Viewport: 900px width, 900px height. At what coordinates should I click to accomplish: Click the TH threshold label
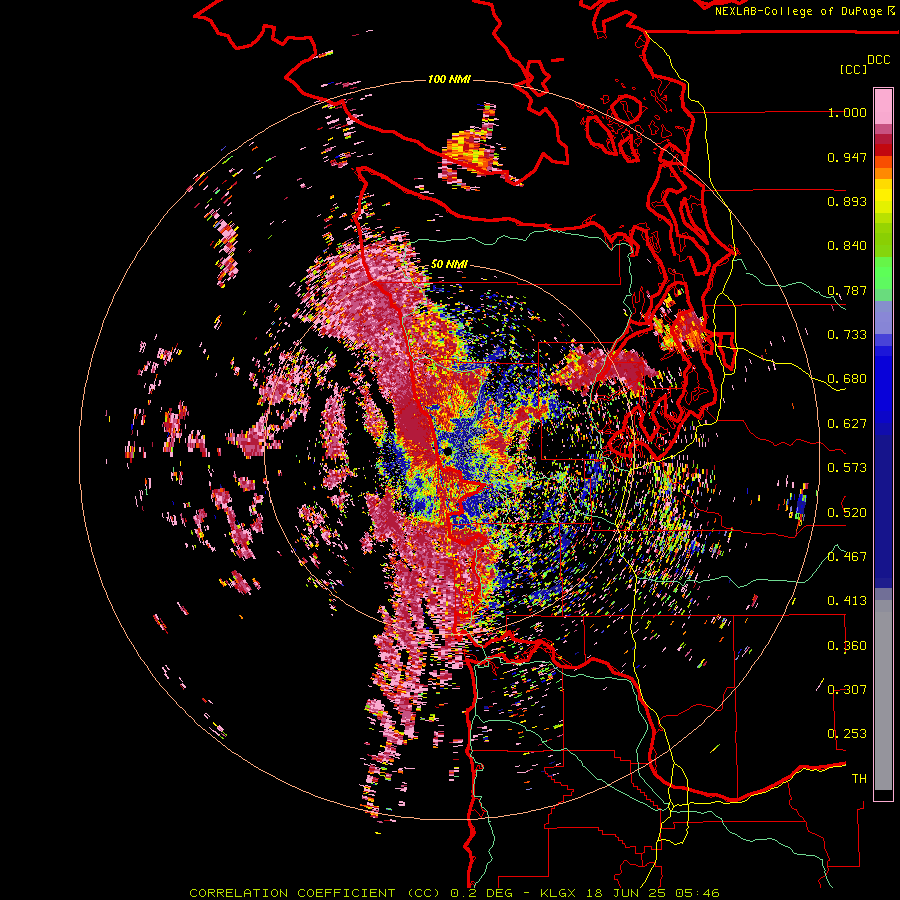(859, 779)
